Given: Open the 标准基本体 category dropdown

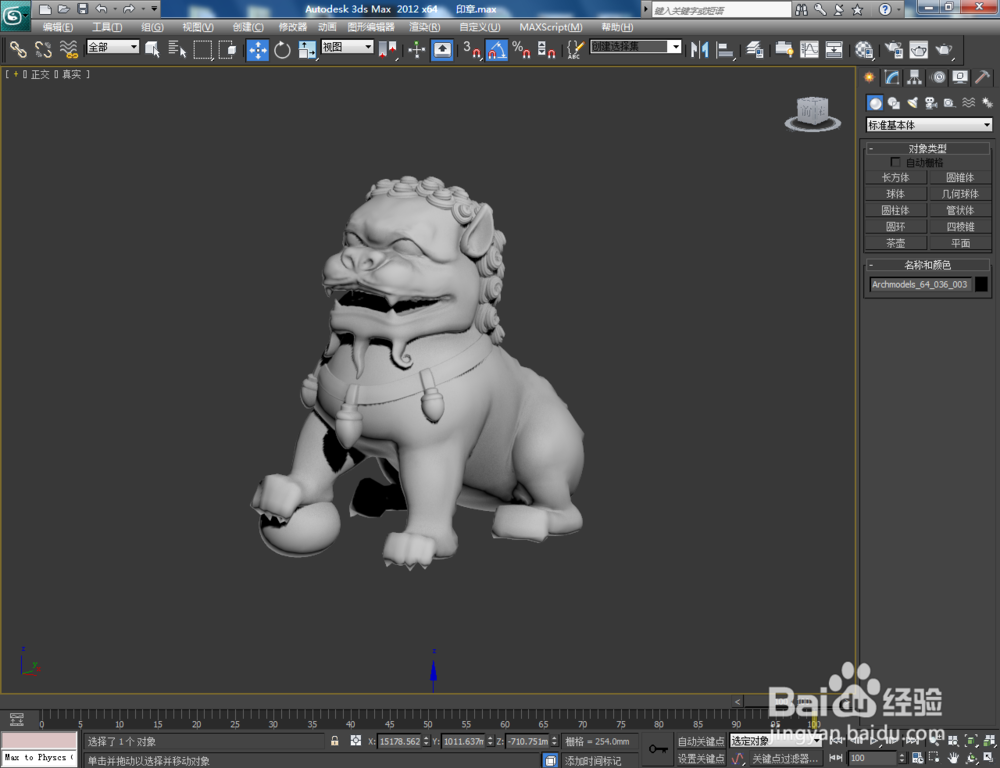Looking at the screenshot, I should pyautogui.click(x=929, y=125).
